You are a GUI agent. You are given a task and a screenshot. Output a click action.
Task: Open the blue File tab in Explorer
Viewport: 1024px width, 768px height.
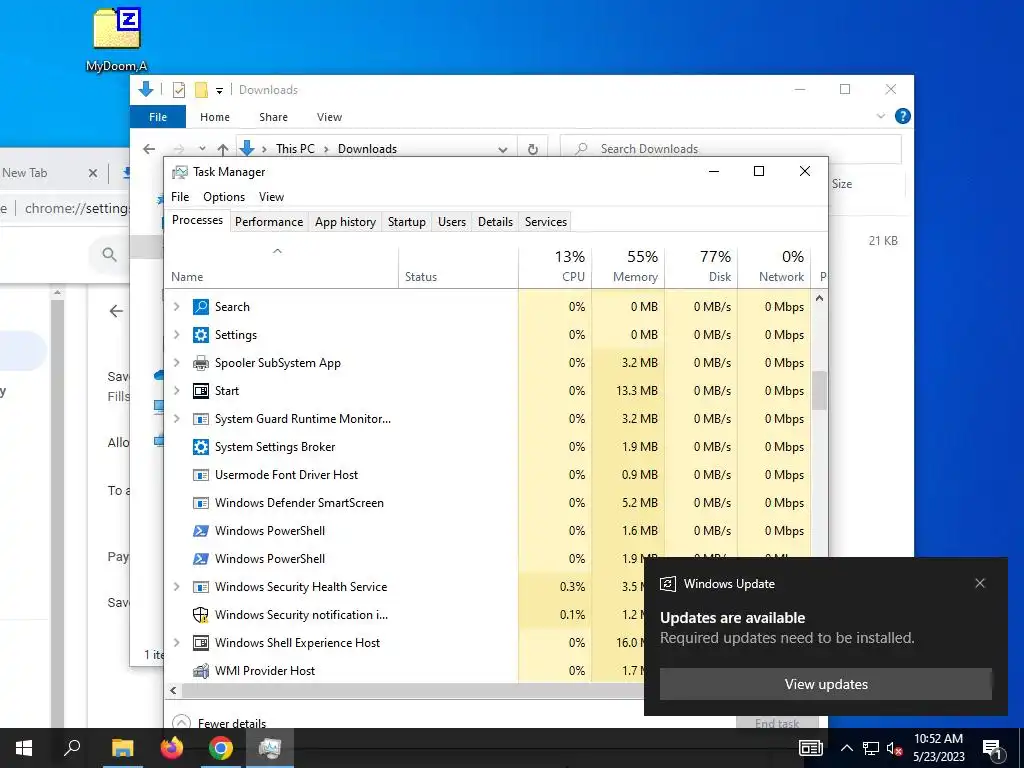click(158, 117)
